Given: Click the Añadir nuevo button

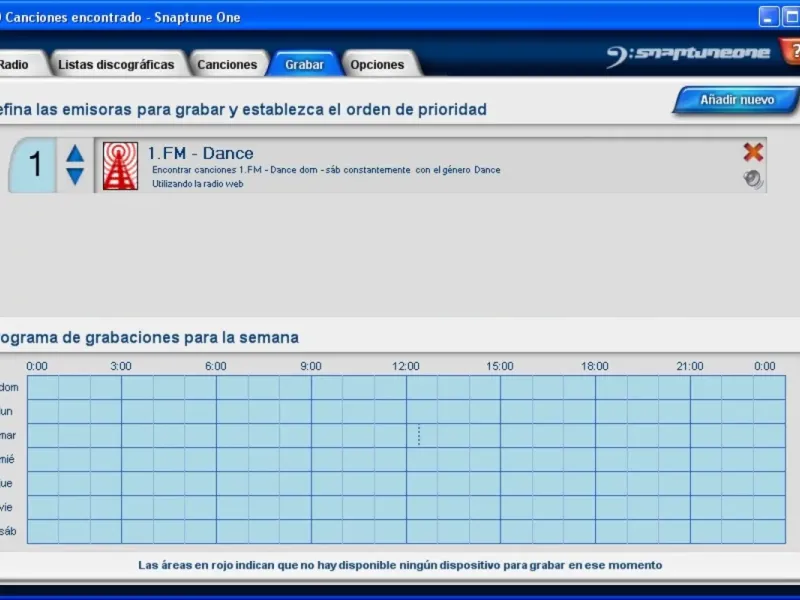Looking at the screenshot, I should pyautogui.click(x=737, y=99).
